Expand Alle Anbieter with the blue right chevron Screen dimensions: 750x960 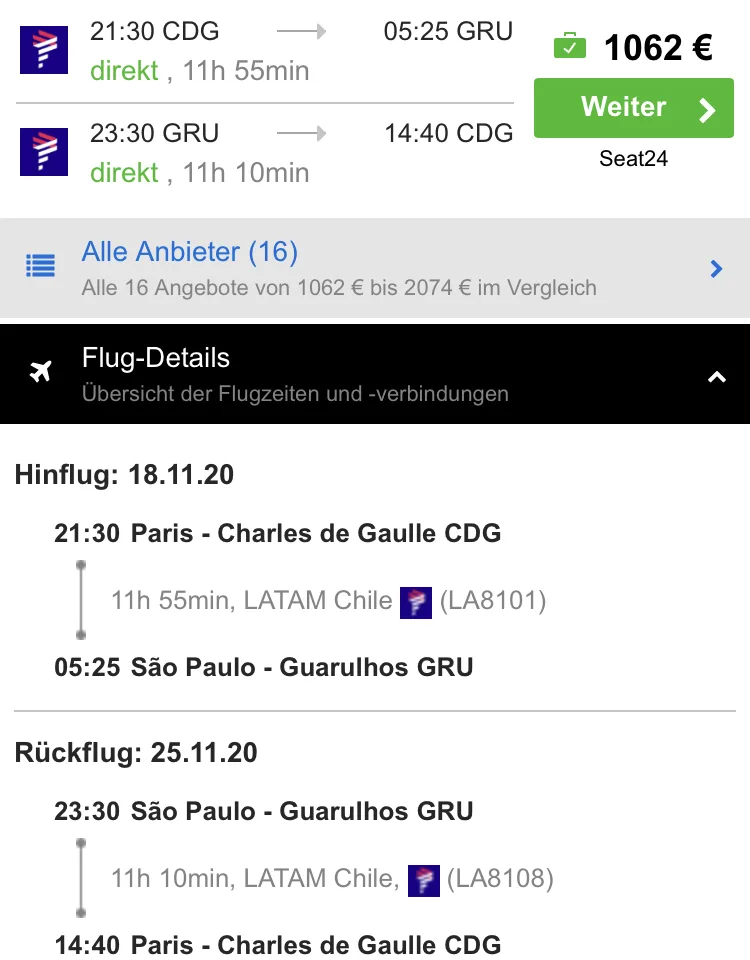[716, 269]
